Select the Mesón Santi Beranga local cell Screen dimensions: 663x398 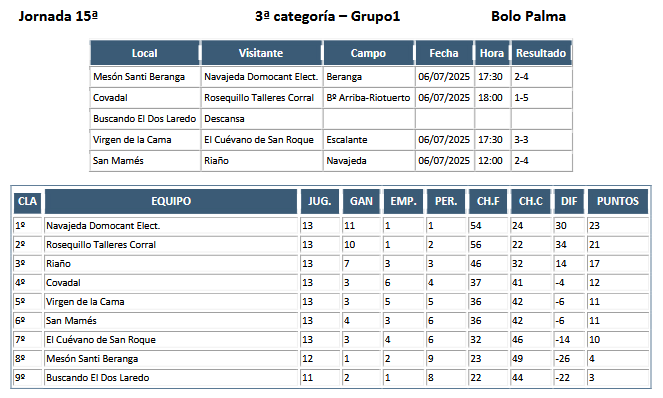coord(145,77)
